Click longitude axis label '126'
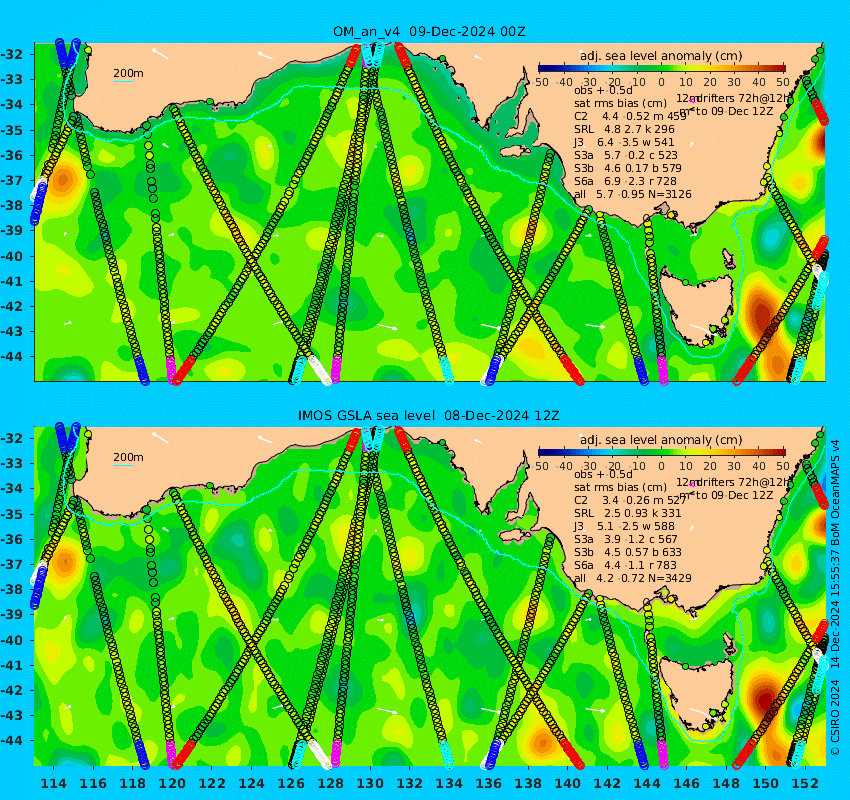850x800 pixels. tap(291, 783)
